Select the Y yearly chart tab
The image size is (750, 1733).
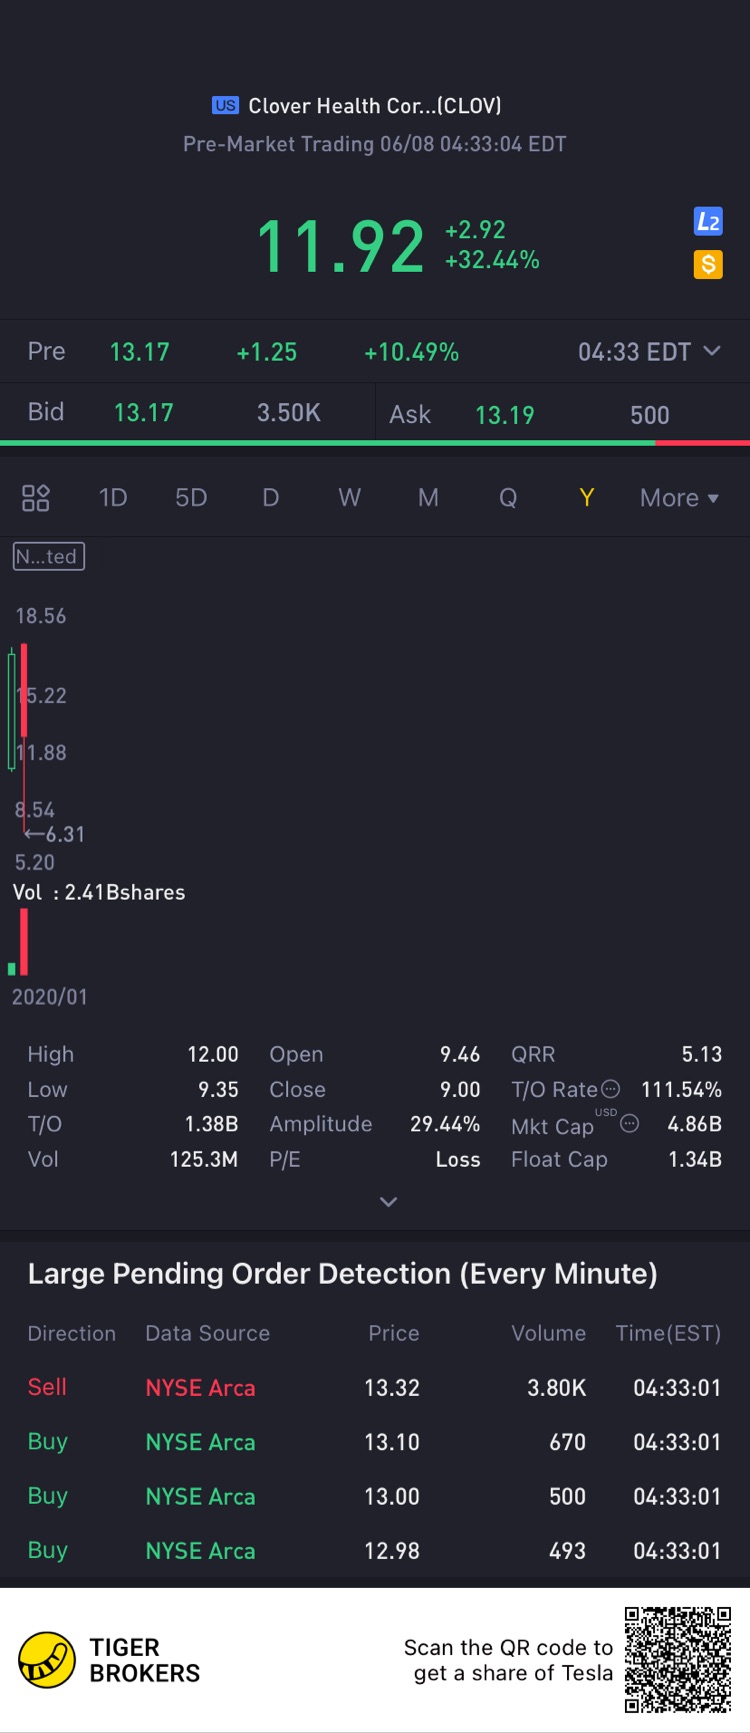[x=587, y=498]
